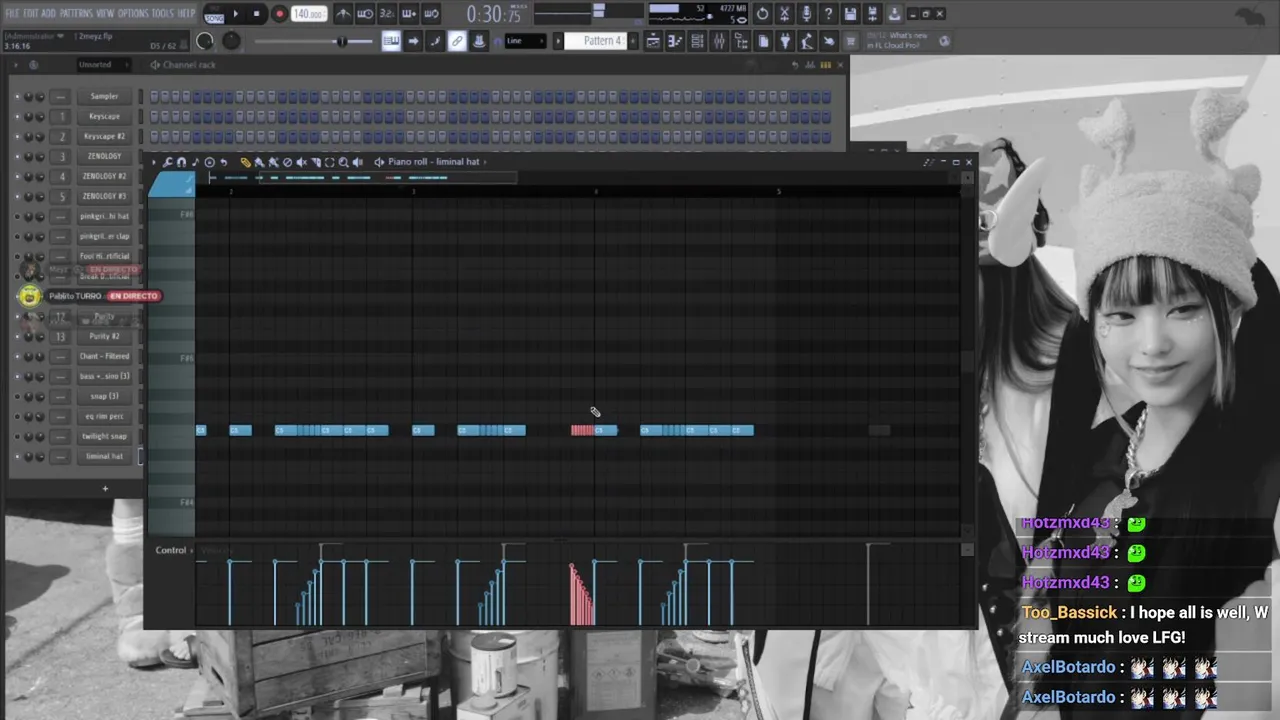This screenshot has height=720, width=1280.
Task: Open the EDIT menu
Action: (x=31, y=13)
